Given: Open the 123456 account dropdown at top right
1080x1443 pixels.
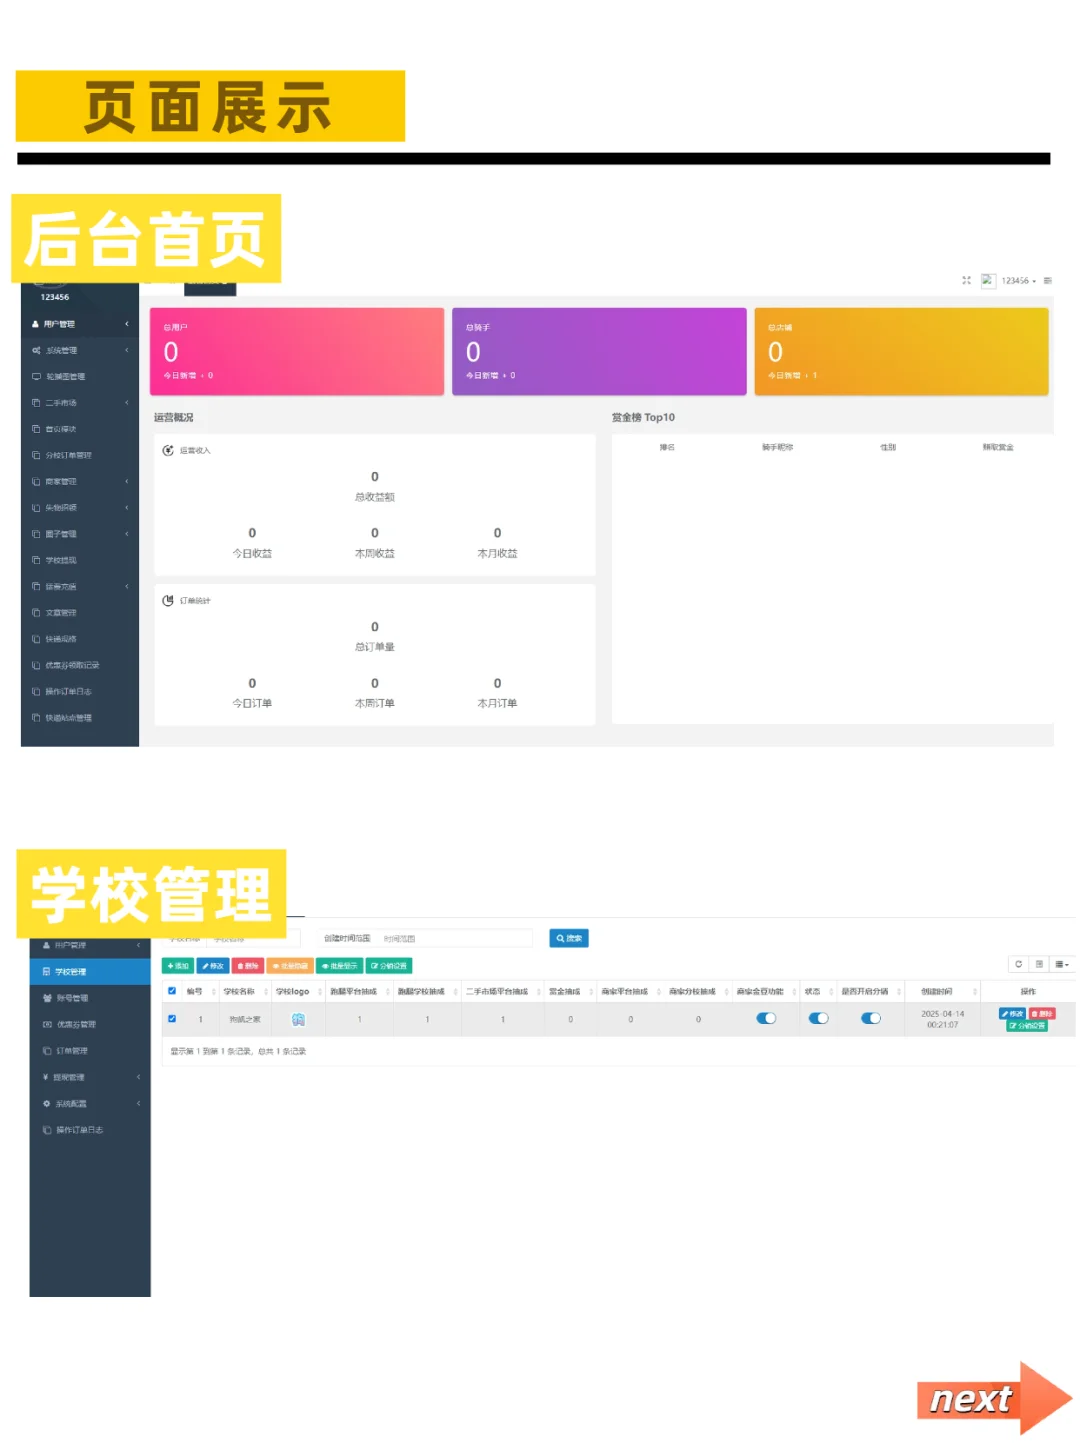Looking at the screenshot, I should 1016,281.
